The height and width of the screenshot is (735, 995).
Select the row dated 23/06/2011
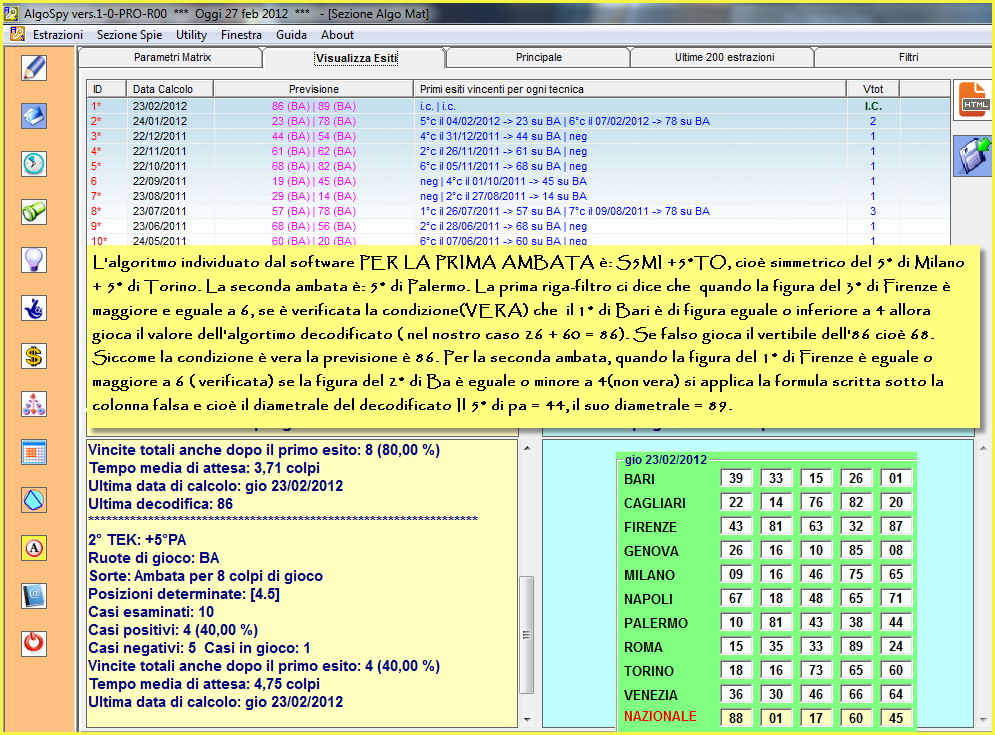coord(518,227)
